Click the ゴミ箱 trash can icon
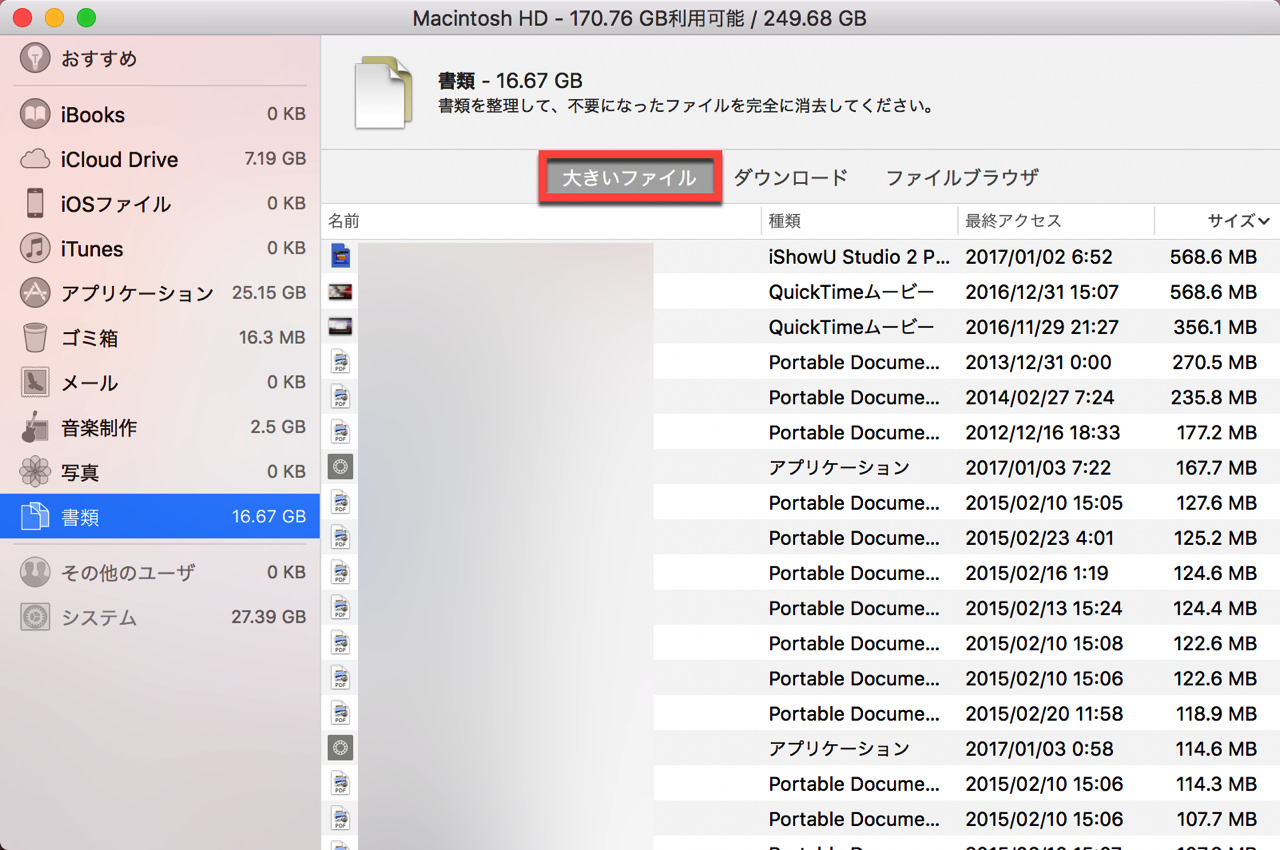Viewport: 1280px width, 850px height. pyautogui.click(x=35, y=338)
